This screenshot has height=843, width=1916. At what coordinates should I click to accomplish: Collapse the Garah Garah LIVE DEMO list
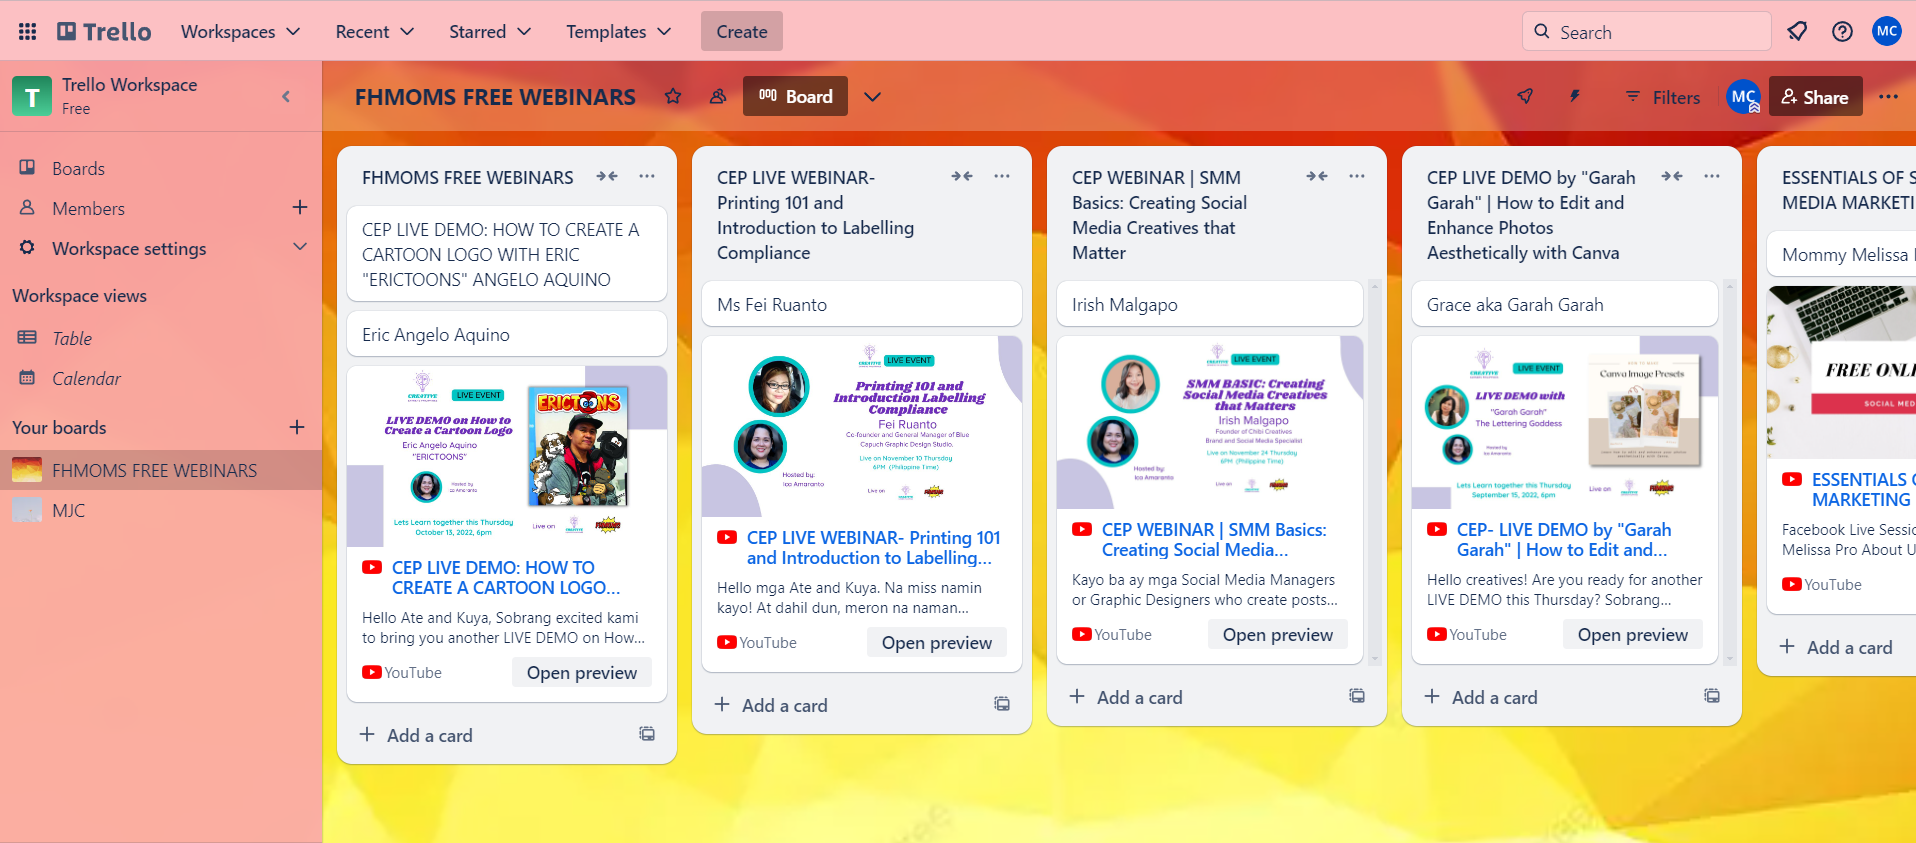(x=1672, y=176)
